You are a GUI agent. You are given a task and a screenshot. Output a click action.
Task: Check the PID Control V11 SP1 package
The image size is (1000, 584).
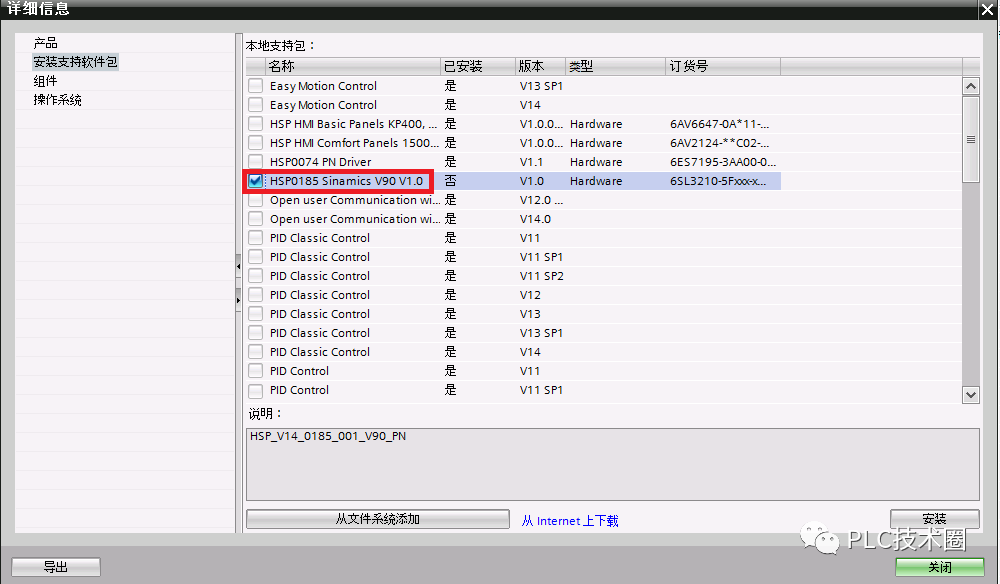[x=256, y=390]
